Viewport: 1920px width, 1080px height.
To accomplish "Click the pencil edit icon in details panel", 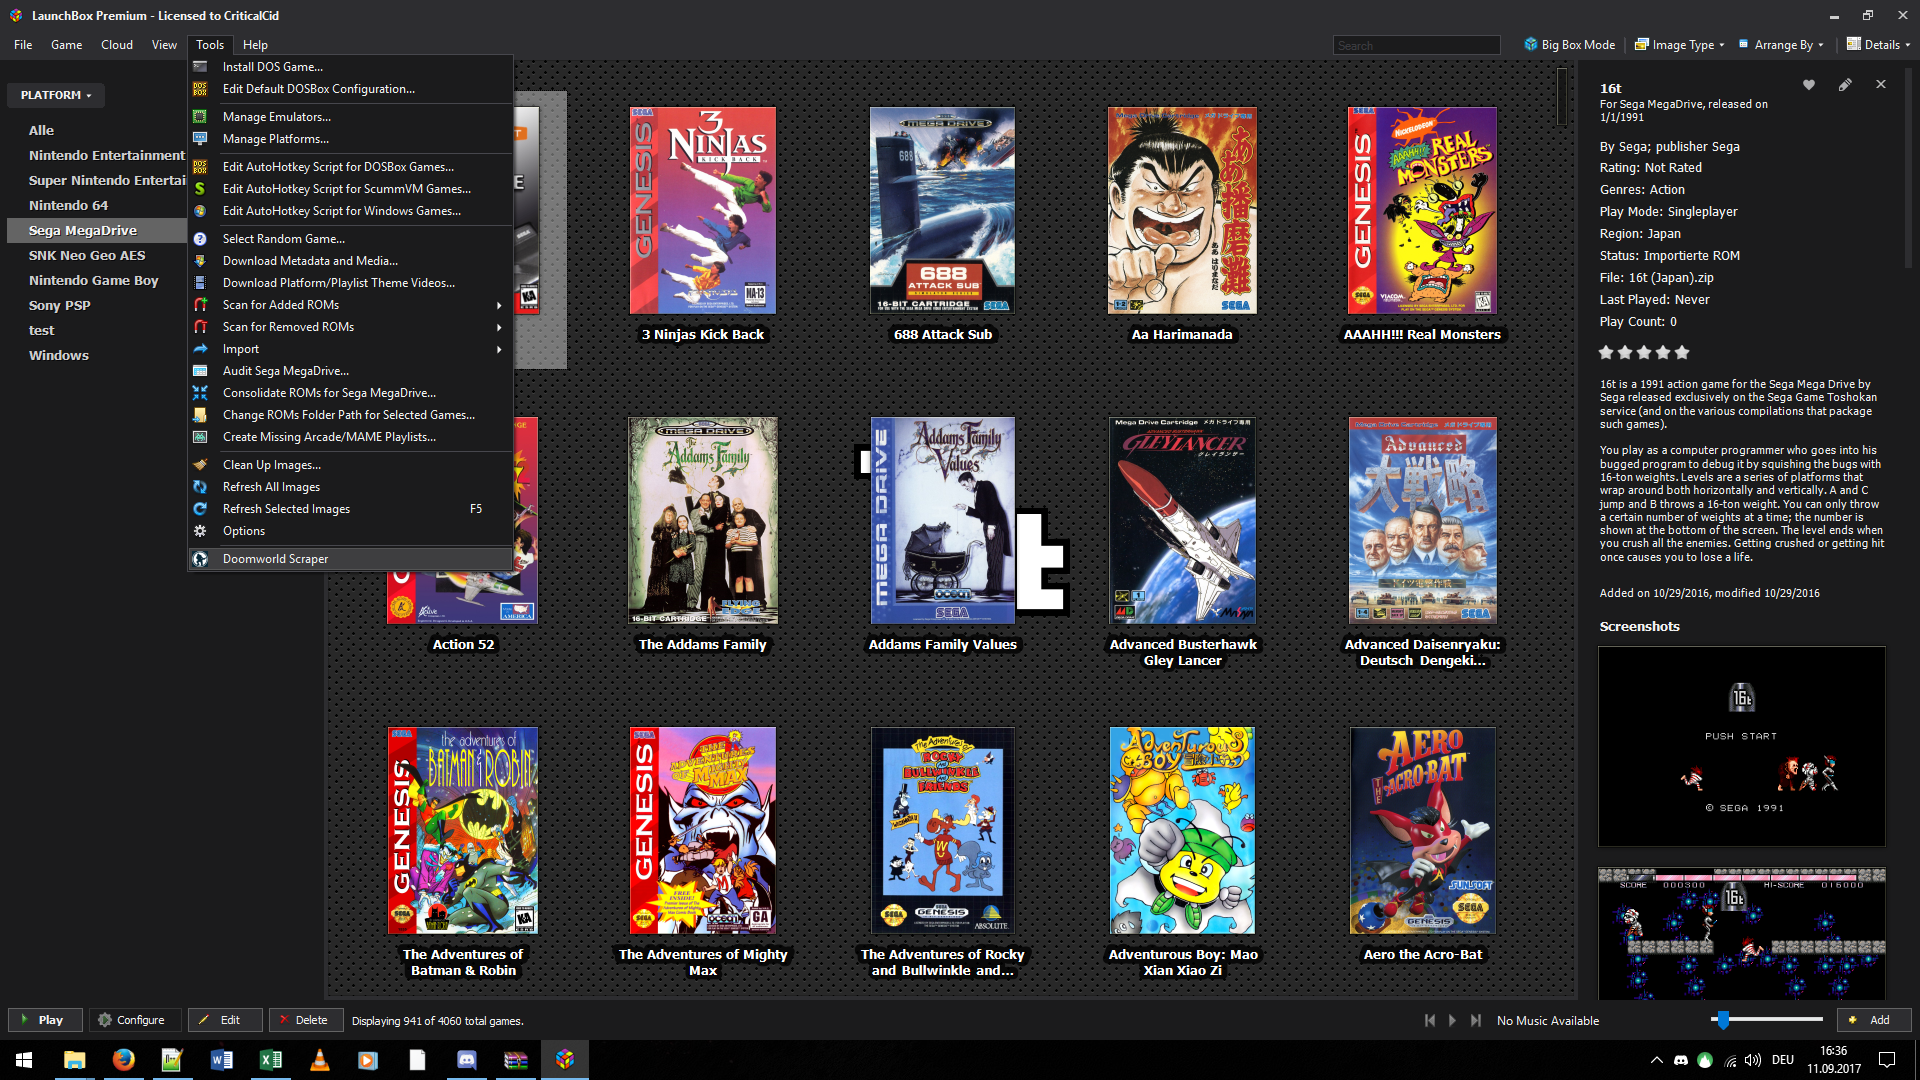I will point(1845,85).
